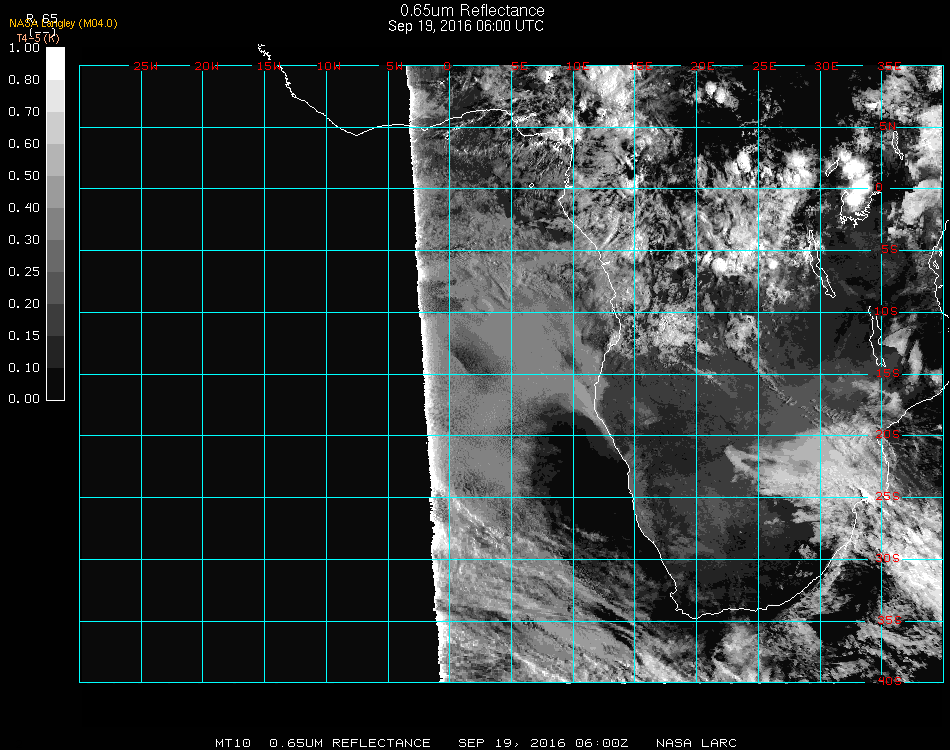Click the 0.00 colorbar scale value
This screenshot has width=950, height=750.
coord(24,399)
